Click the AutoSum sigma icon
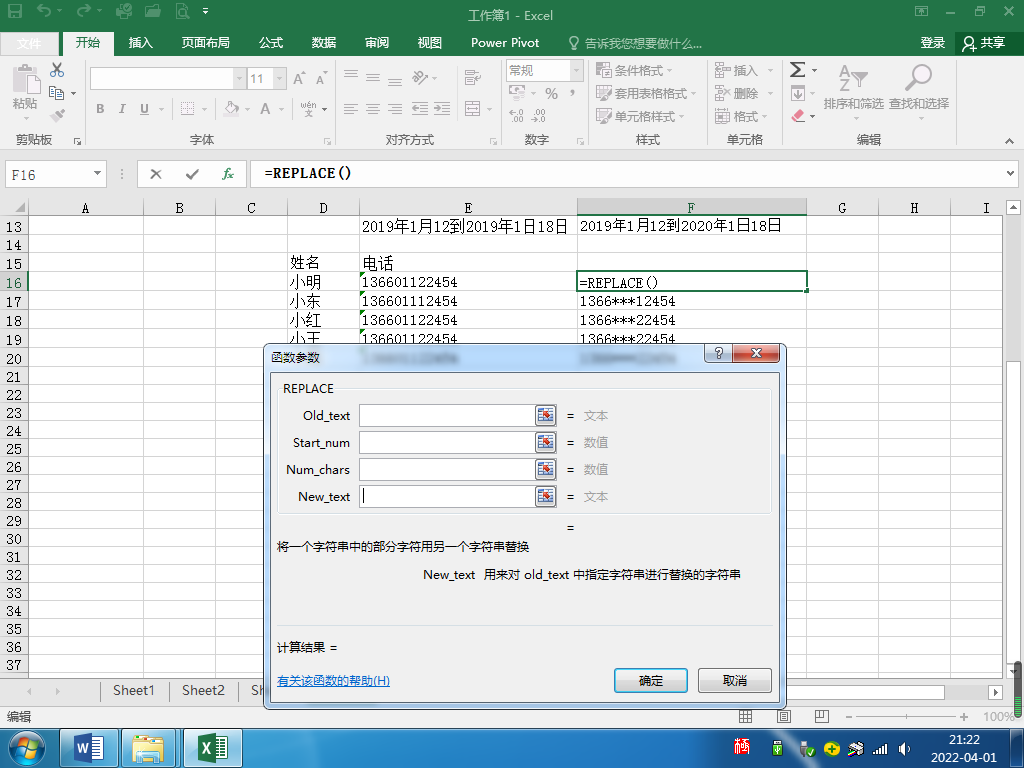This screenshot has width=1024, height=768. click(x=797, y=70)
